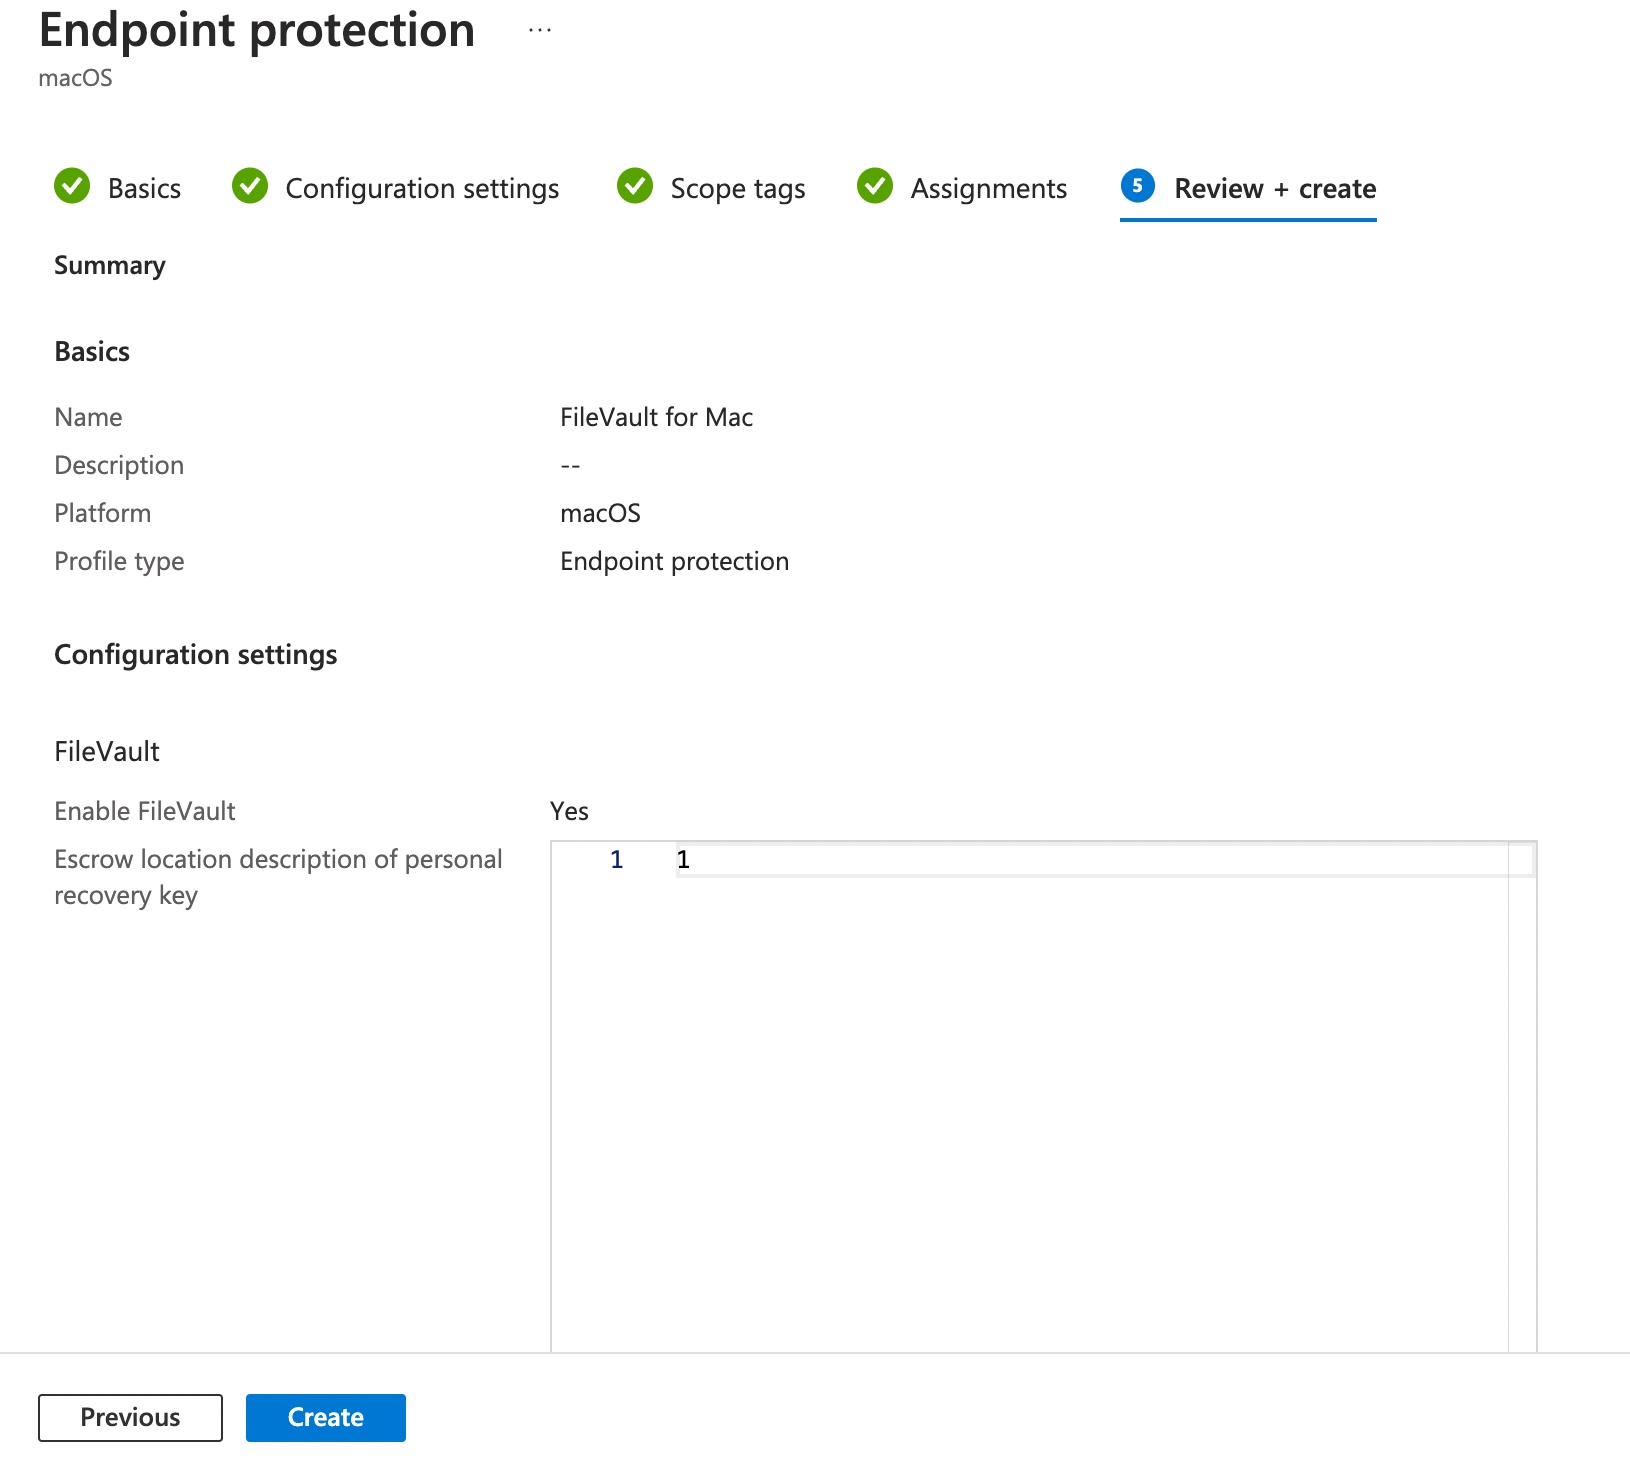Click the green checkmark for Configuration settings
Image resolution: width=1630 pixels, height=1470 pixels.
coord(250,186)
